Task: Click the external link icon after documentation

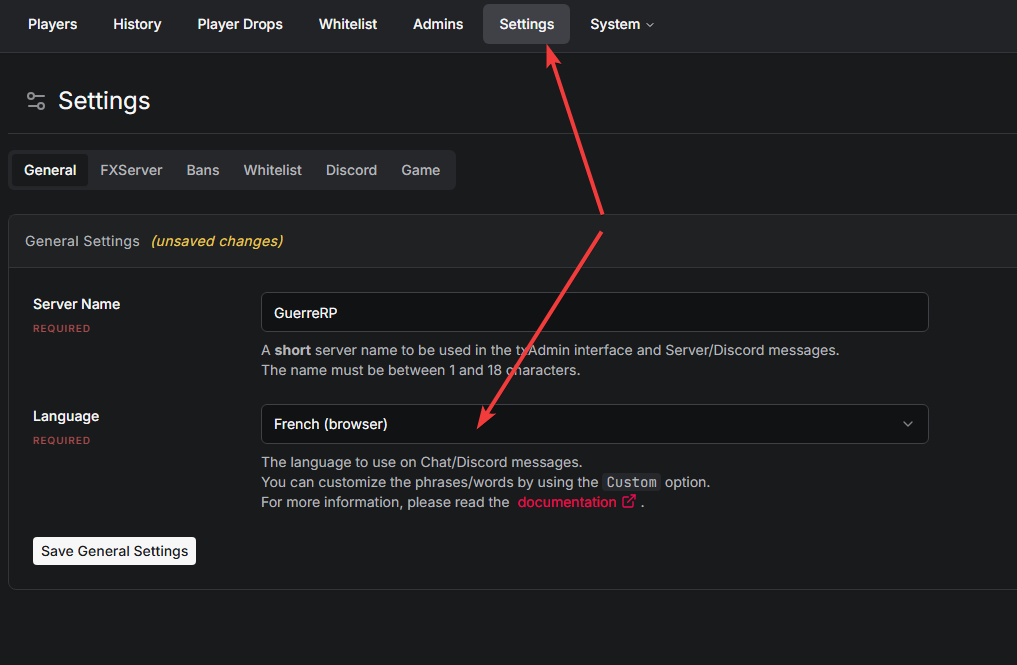Action: (629, 502)
